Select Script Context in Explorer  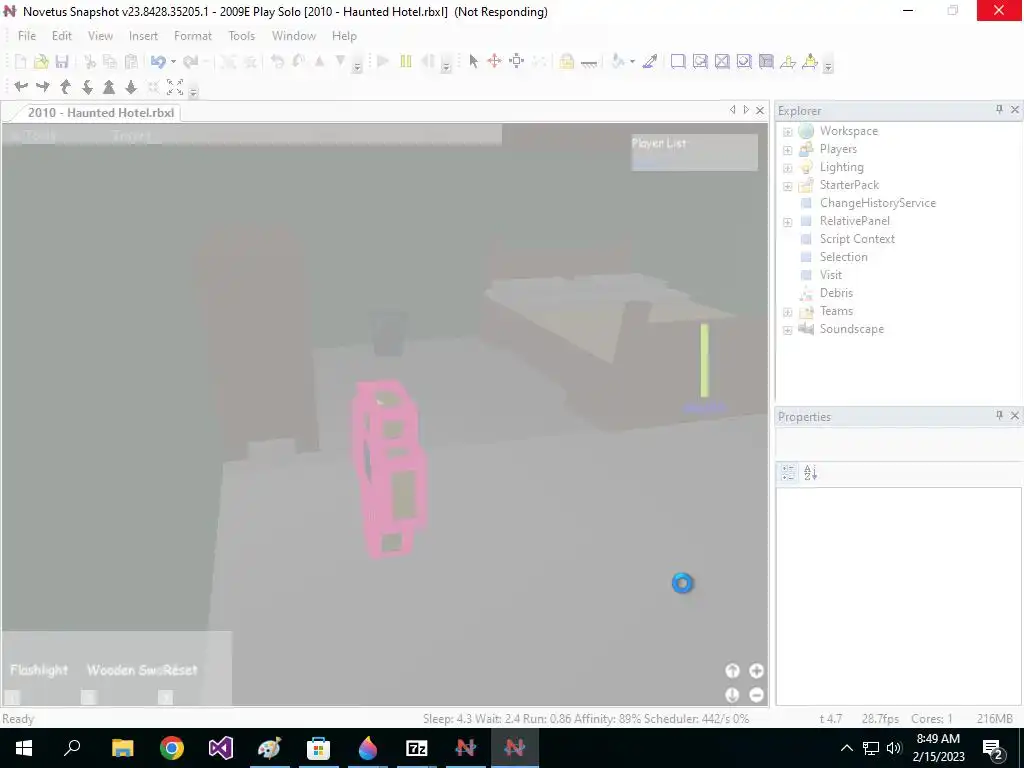pos(857,239)
